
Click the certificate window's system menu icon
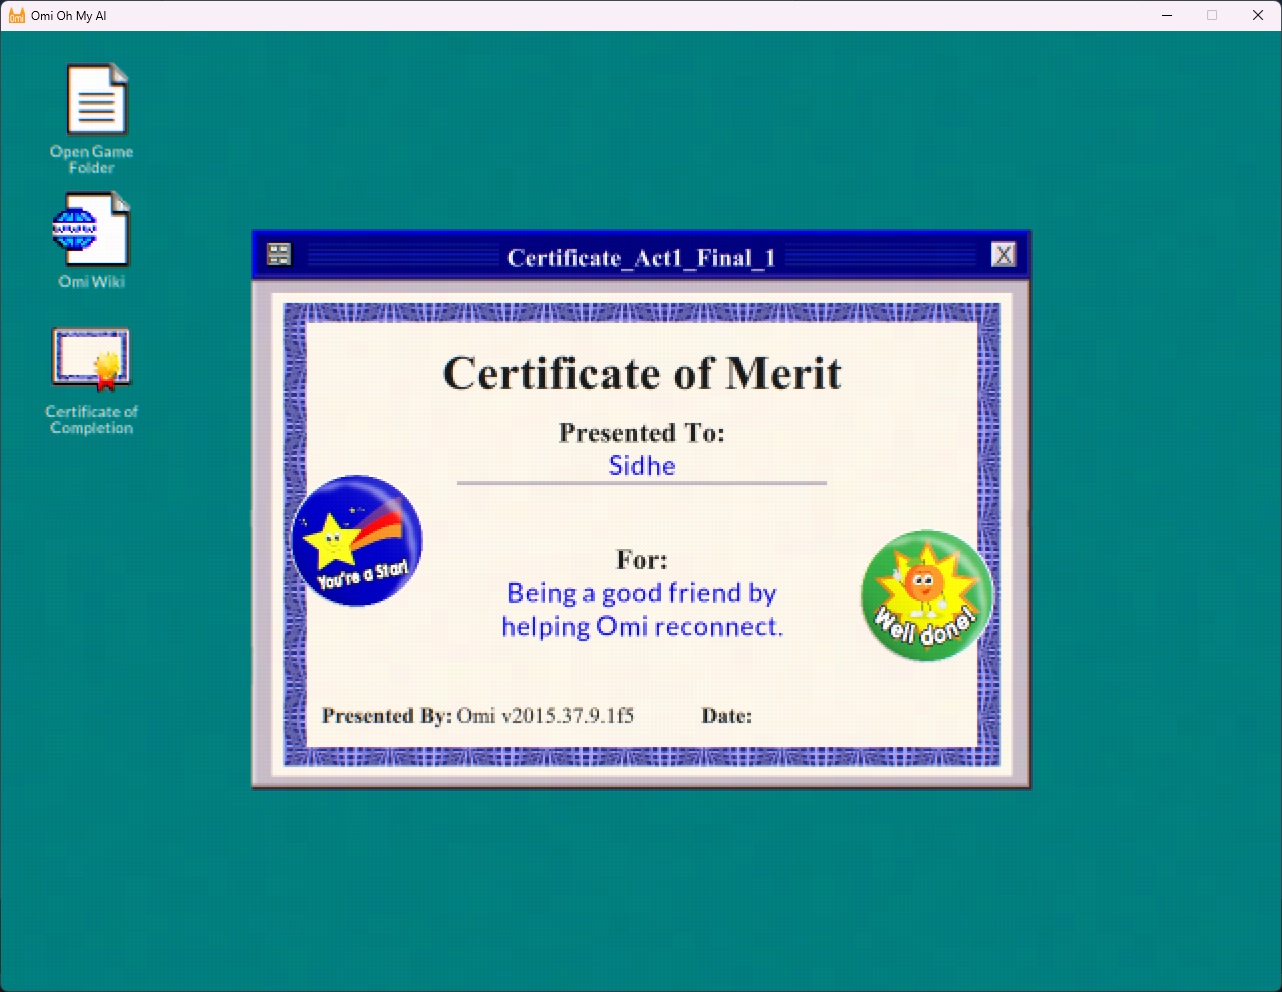pos(279,255)
